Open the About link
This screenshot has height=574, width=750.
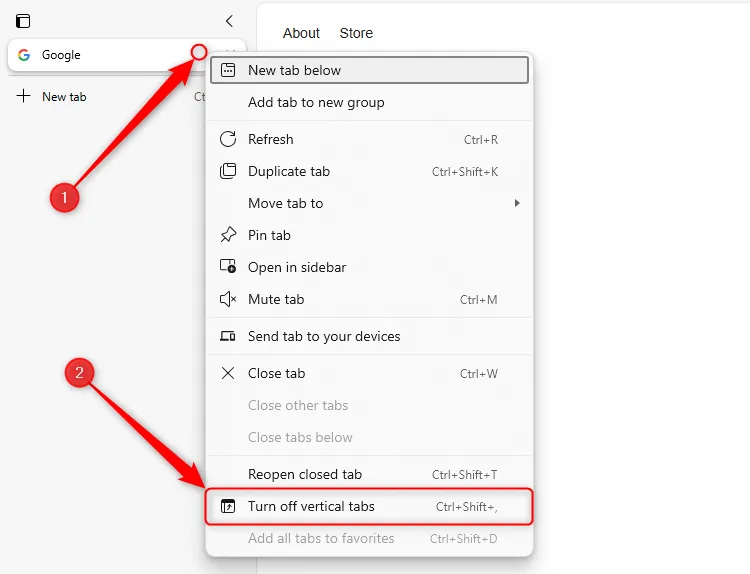coord(301,33)
